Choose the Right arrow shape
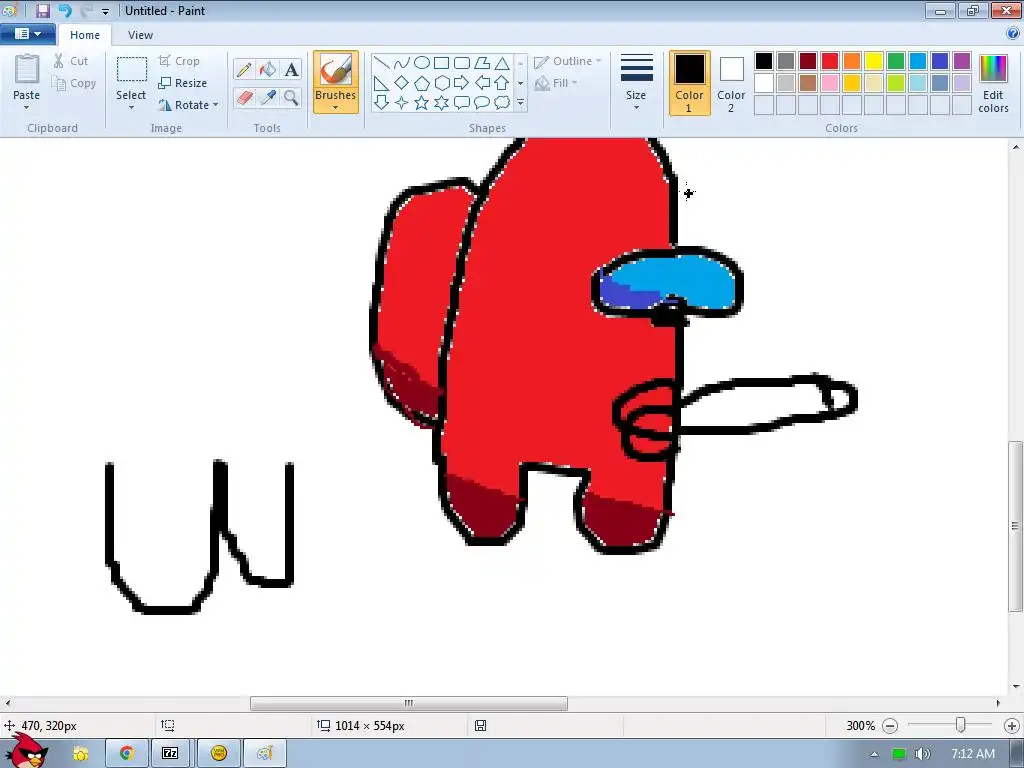Image resolution: width=1024 pixels, height=768 pixels. (x=462, y=83)
